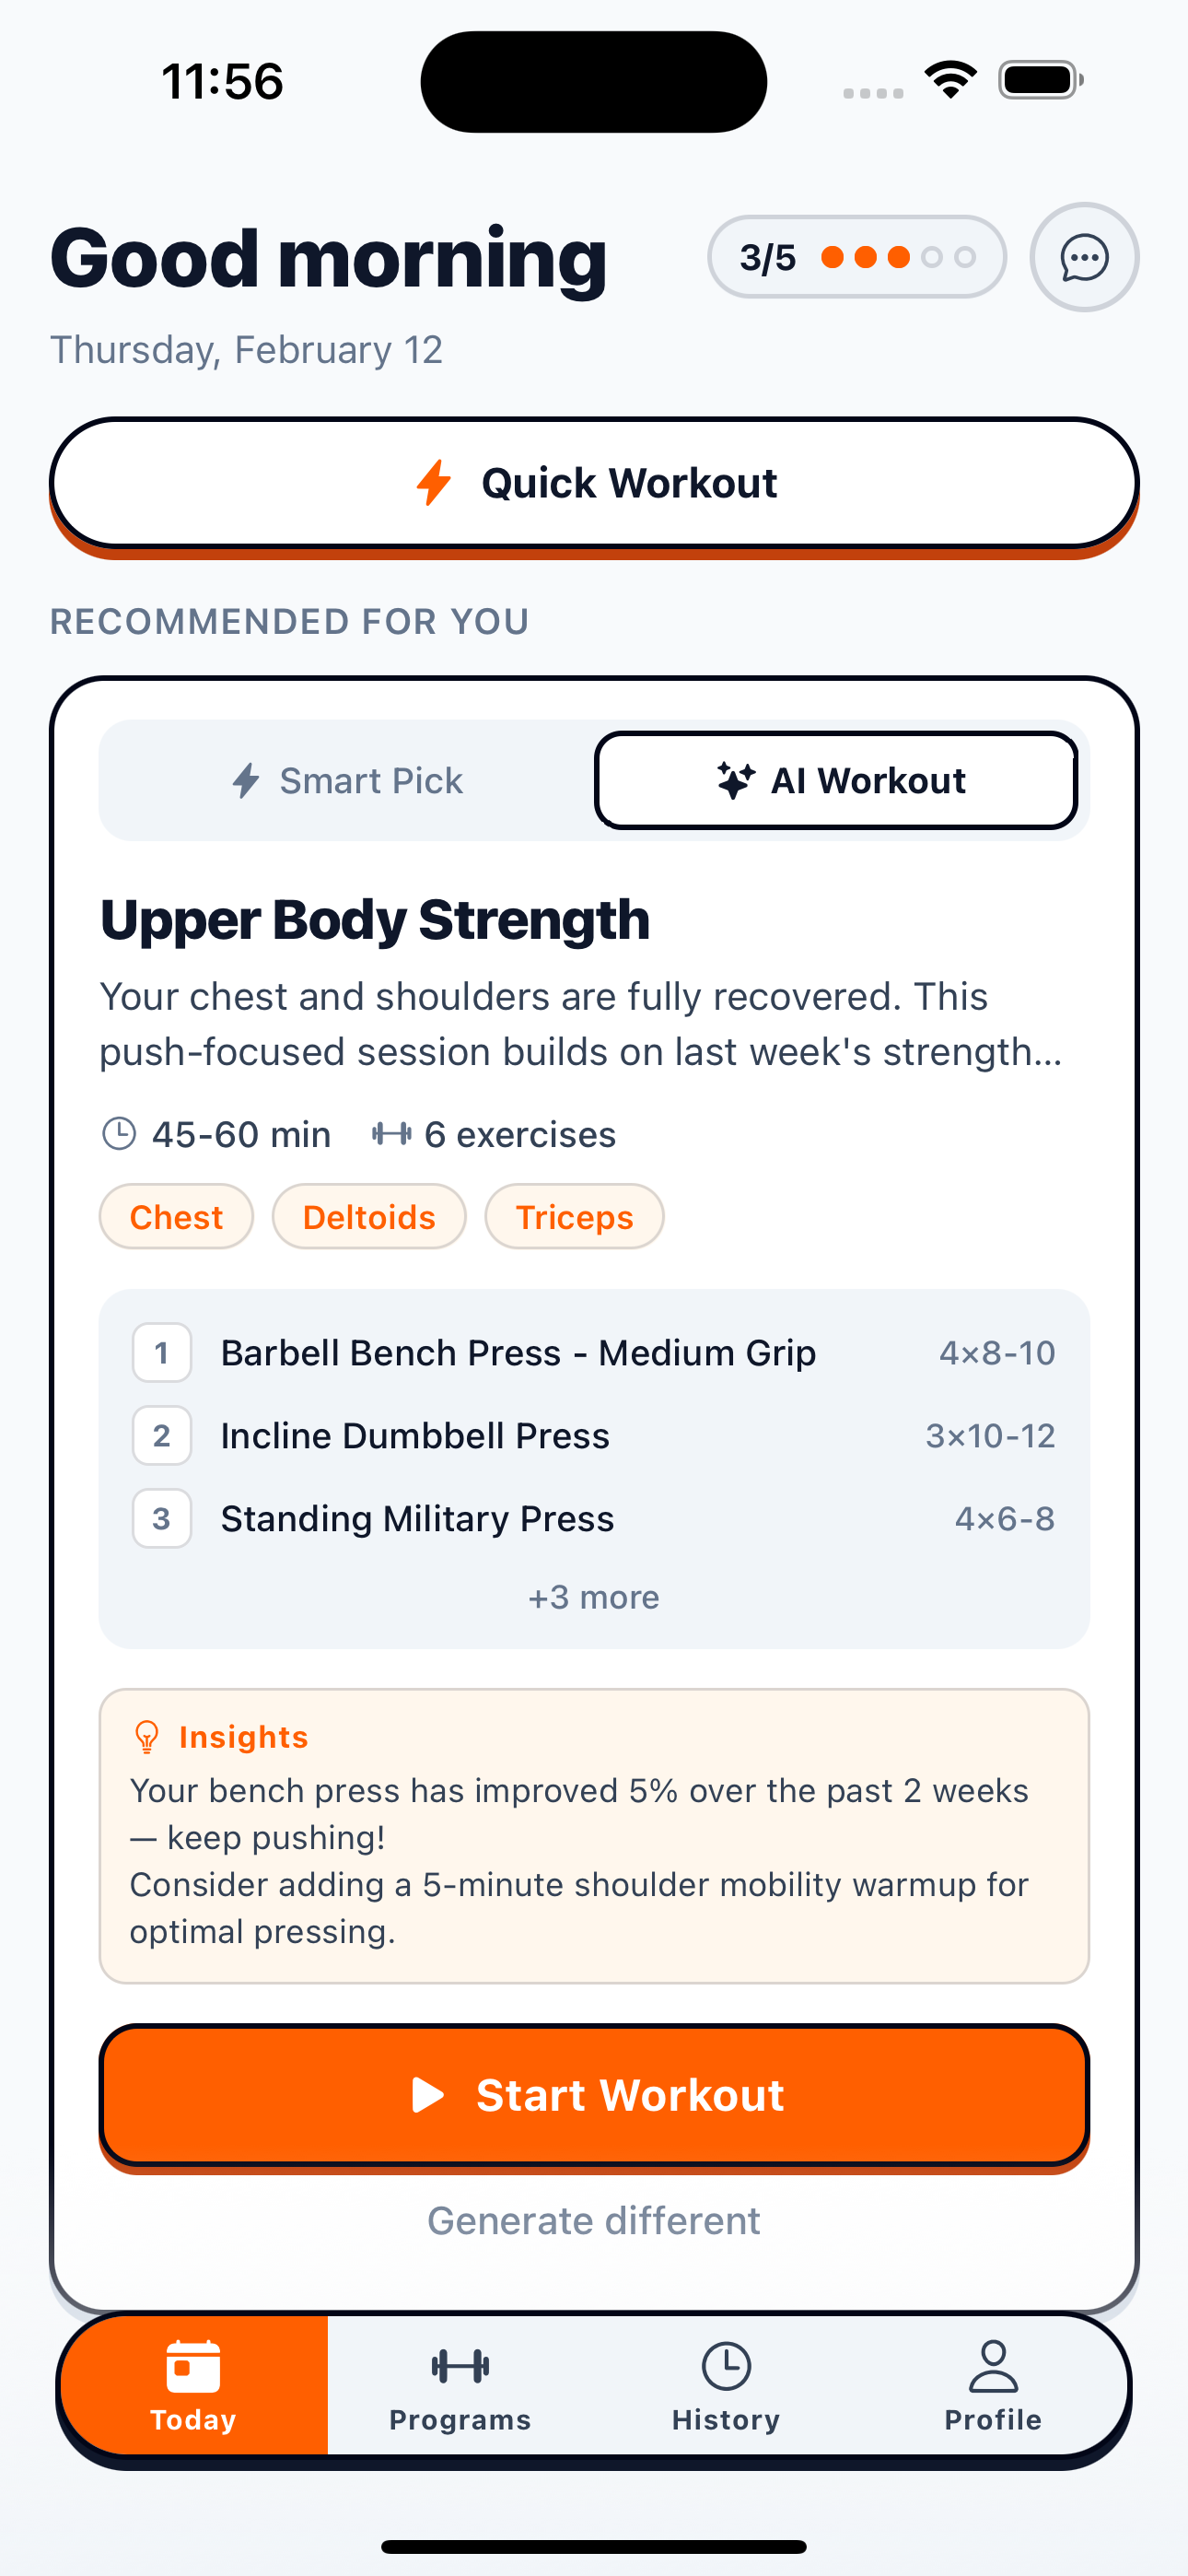Tap the Deltoids muscle tag
This screenshot has width=1188, height=2576.
pos(369,1217)
